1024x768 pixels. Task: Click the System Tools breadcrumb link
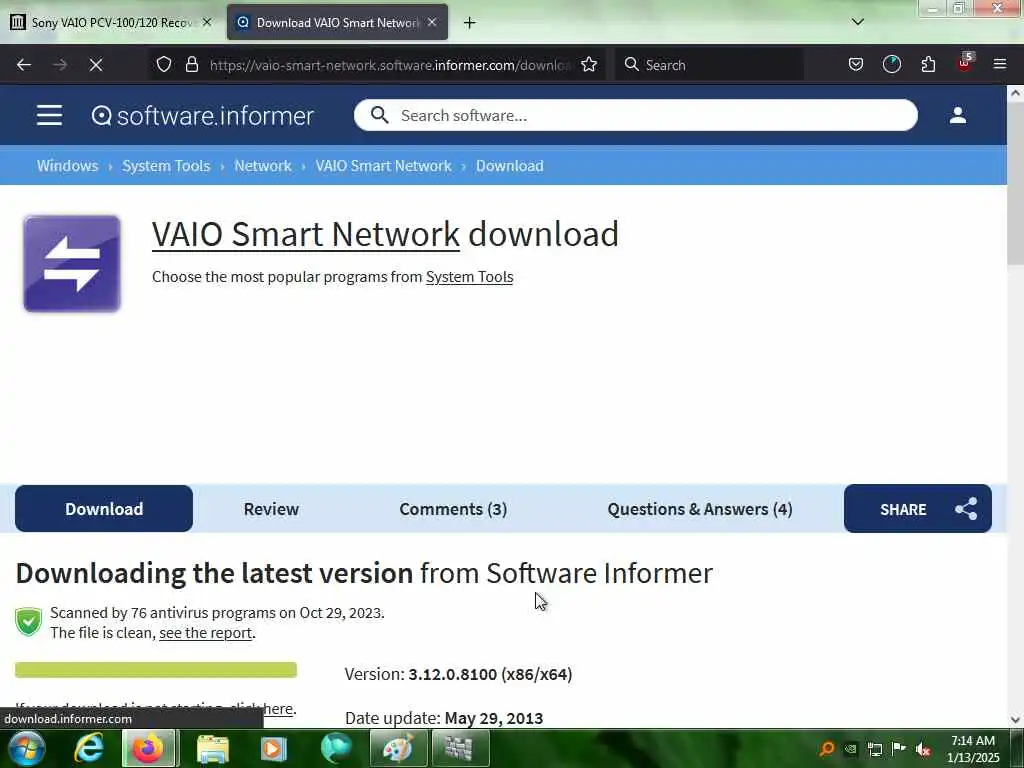coord(166,166)
